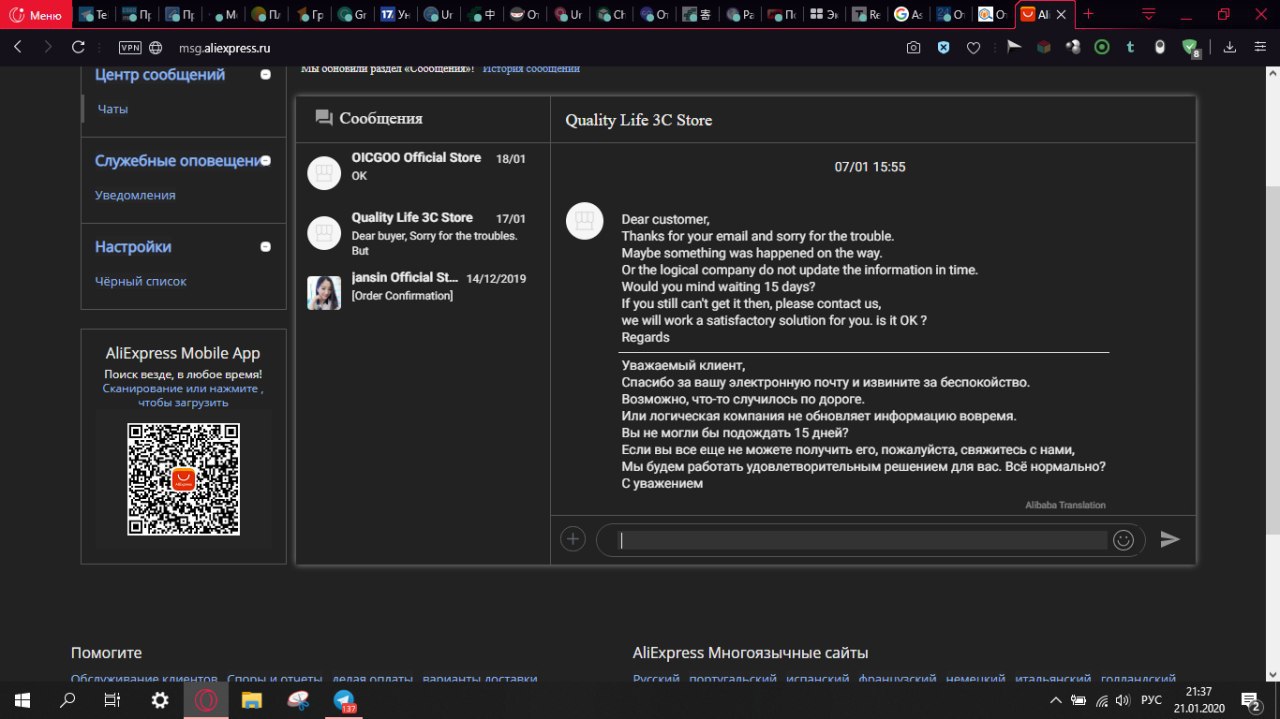This screenshot has width=1280, height=719.
Task: Collapse the Центр сообщений section
Action: coord(265,74)
